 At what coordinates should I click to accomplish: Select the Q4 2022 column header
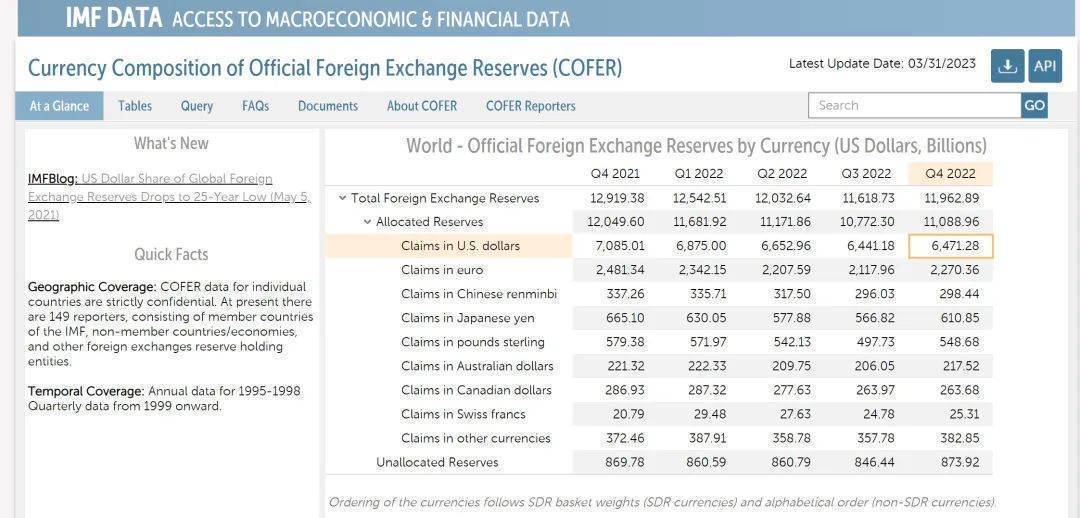pyautogui.click(x=951, y=174)
